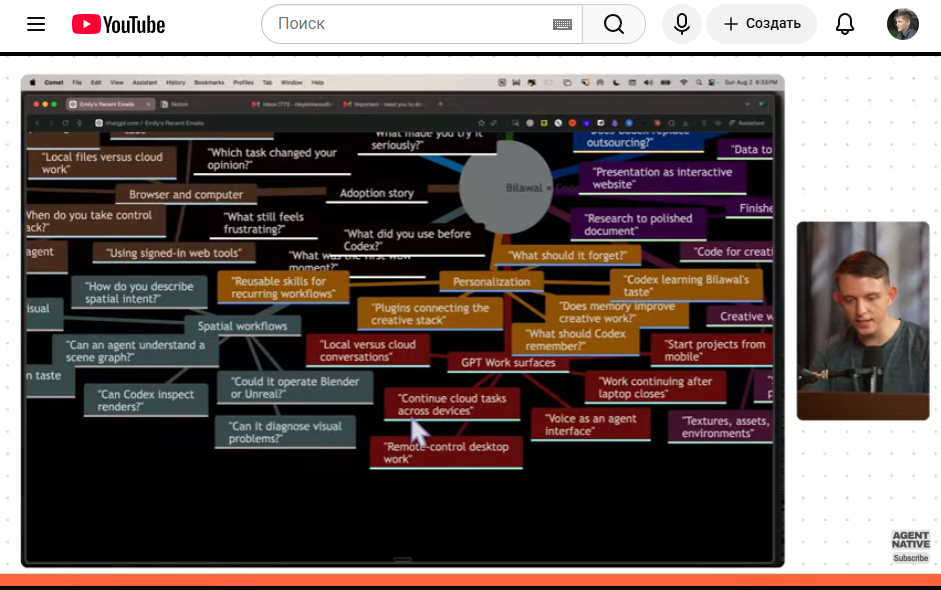This screenshot has width=941, height=590.
Task: Open the File menu in the video
Action: coord(77,82)
